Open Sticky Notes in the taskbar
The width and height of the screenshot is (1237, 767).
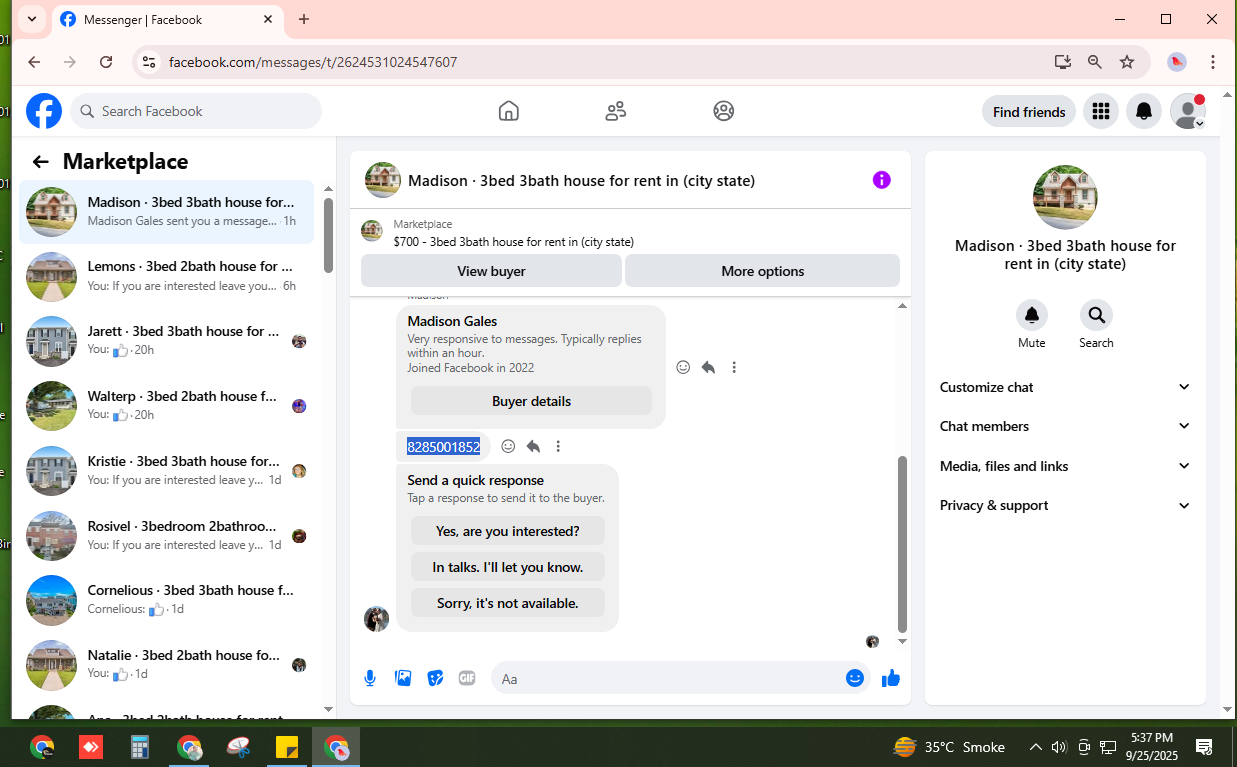(x=287, y=747)
